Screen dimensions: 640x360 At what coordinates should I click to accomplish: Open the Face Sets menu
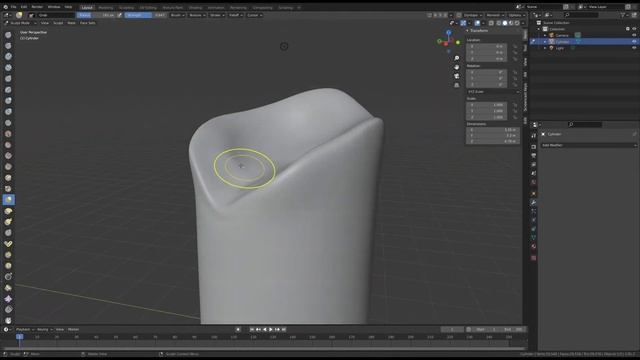88,23
